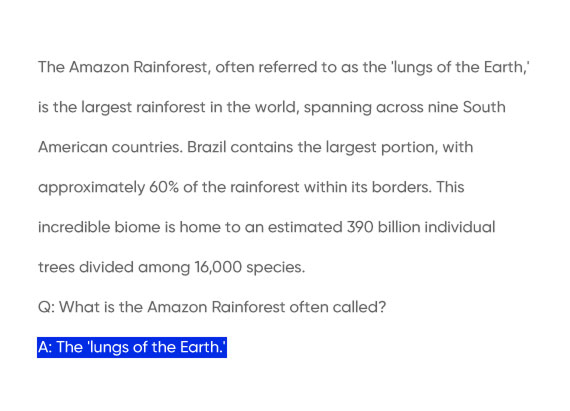Click the word 'individual' ending the fifth line
Image resolution: width=570 pixels, height=411 pixels.
(x=460, y=227)
